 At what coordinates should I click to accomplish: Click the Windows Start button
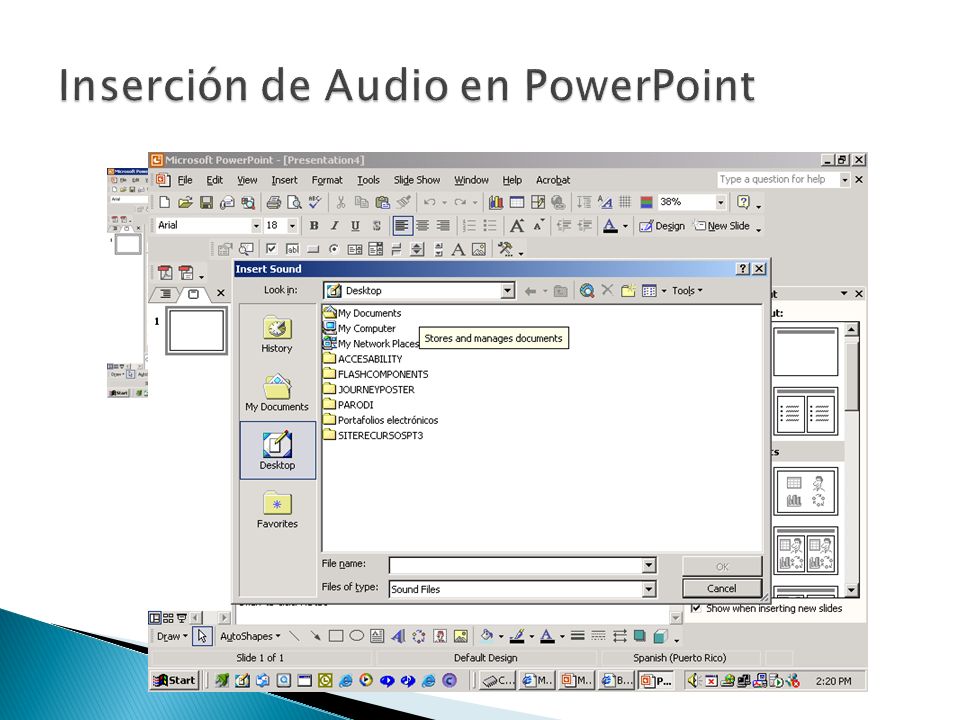(x=174, y=680)
